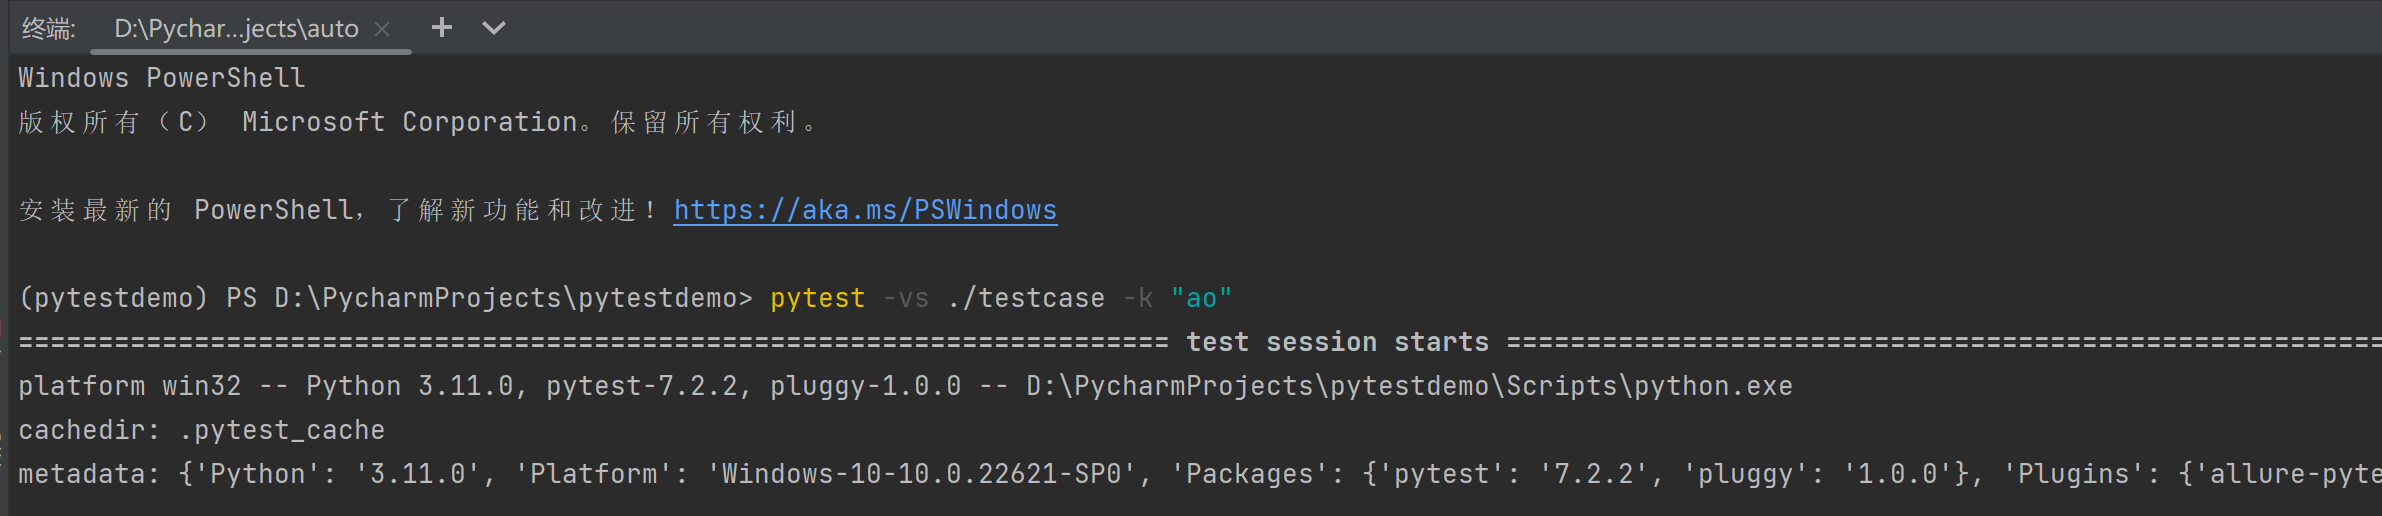Click the "ao" keyword string
2382x516 pixels.
[1201, 298]
